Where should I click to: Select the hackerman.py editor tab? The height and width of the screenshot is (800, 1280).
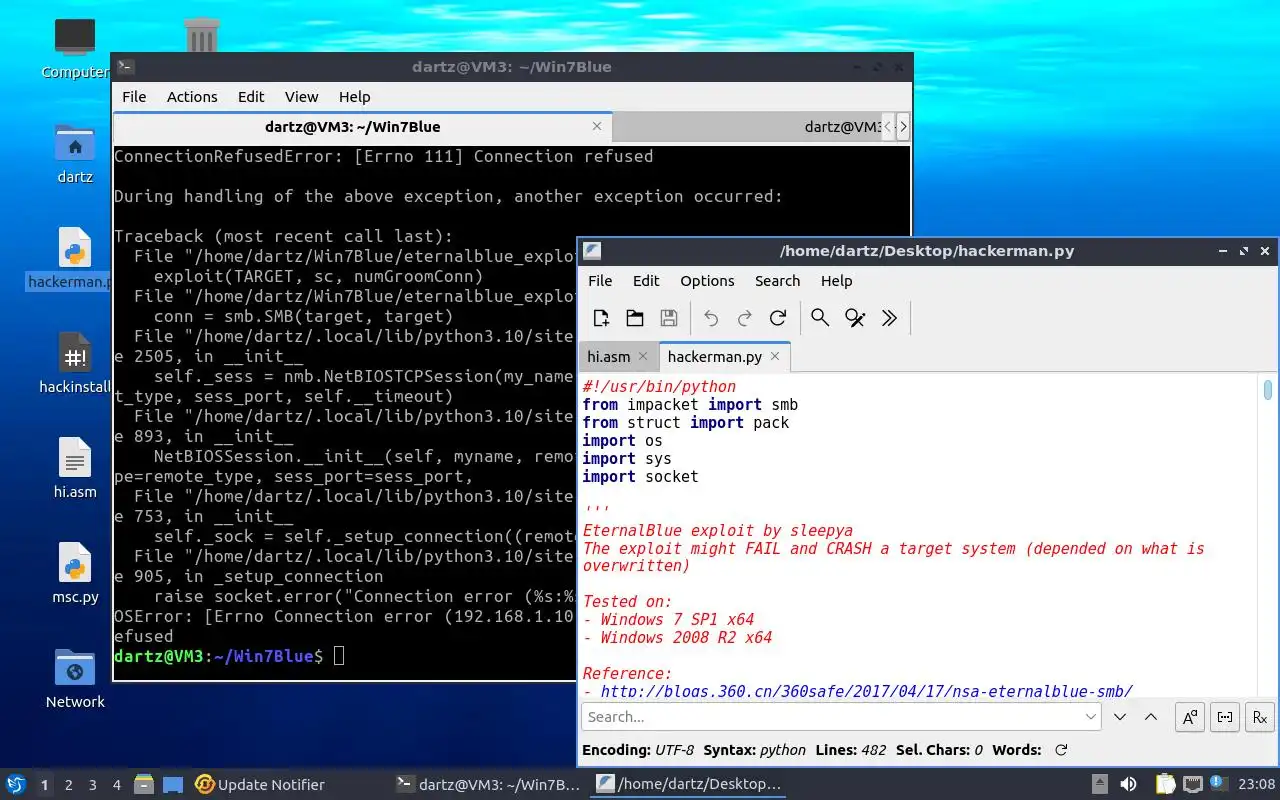click(714, 356)
